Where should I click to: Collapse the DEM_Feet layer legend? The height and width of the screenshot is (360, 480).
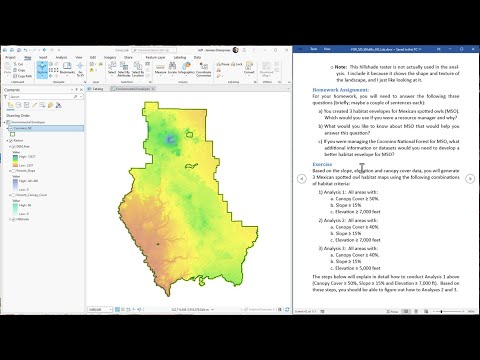10,147
